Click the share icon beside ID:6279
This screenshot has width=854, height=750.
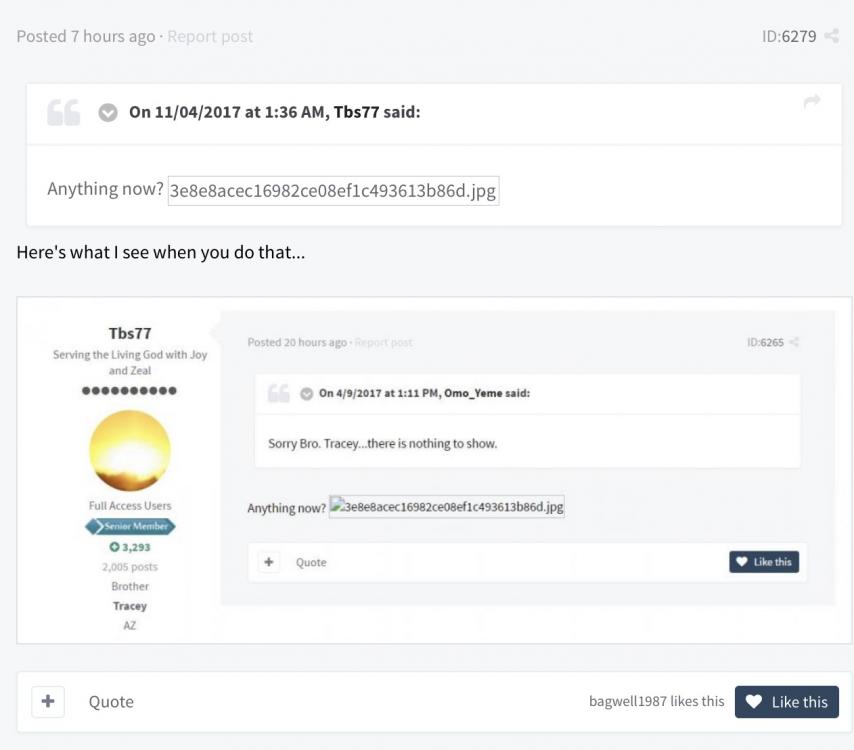click(831, 37)
